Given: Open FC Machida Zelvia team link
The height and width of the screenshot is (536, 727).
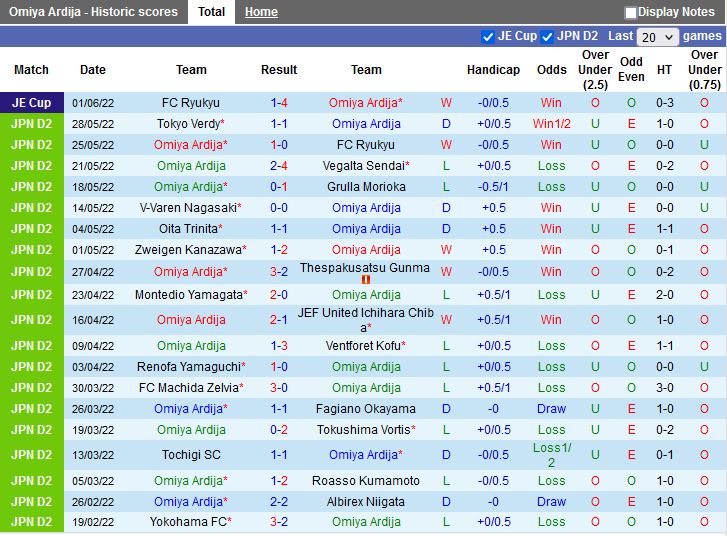Looking at the screenshot, I should pyautogui.click(x=191, y=387).
